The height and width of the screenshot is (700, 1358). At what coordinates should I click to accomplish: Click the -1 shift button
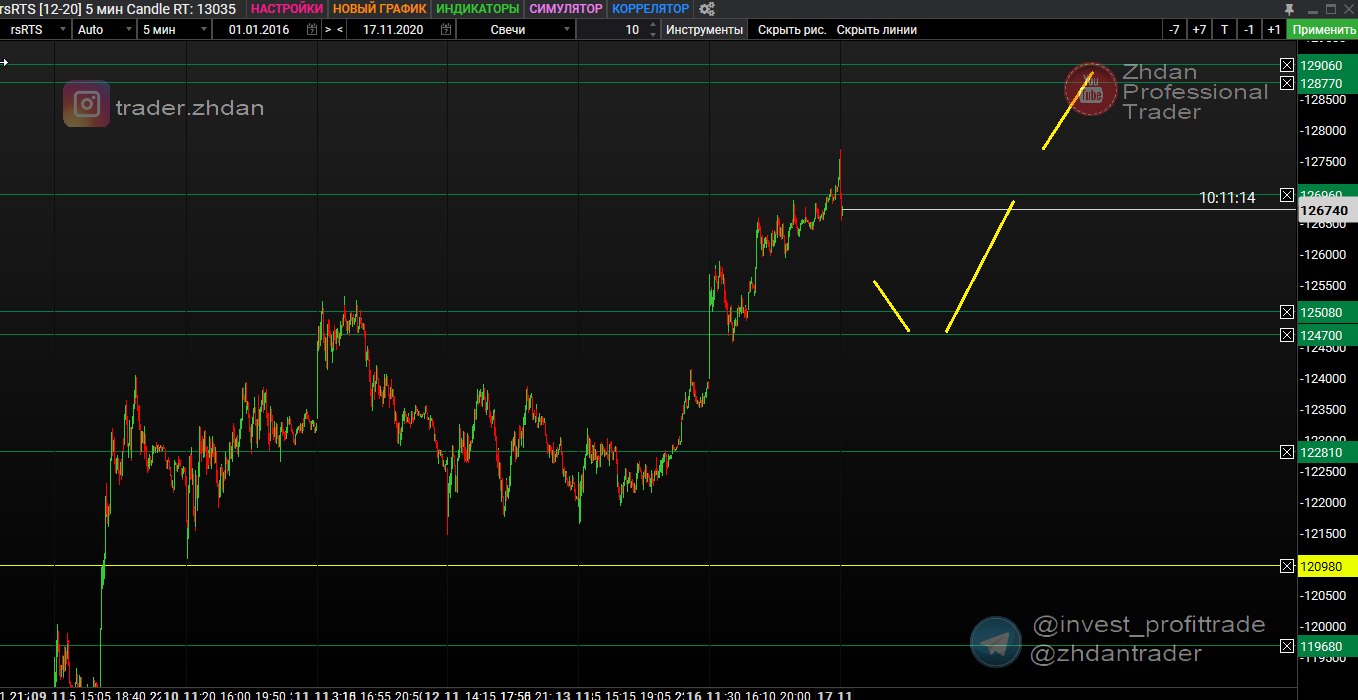click(1249, 30)
